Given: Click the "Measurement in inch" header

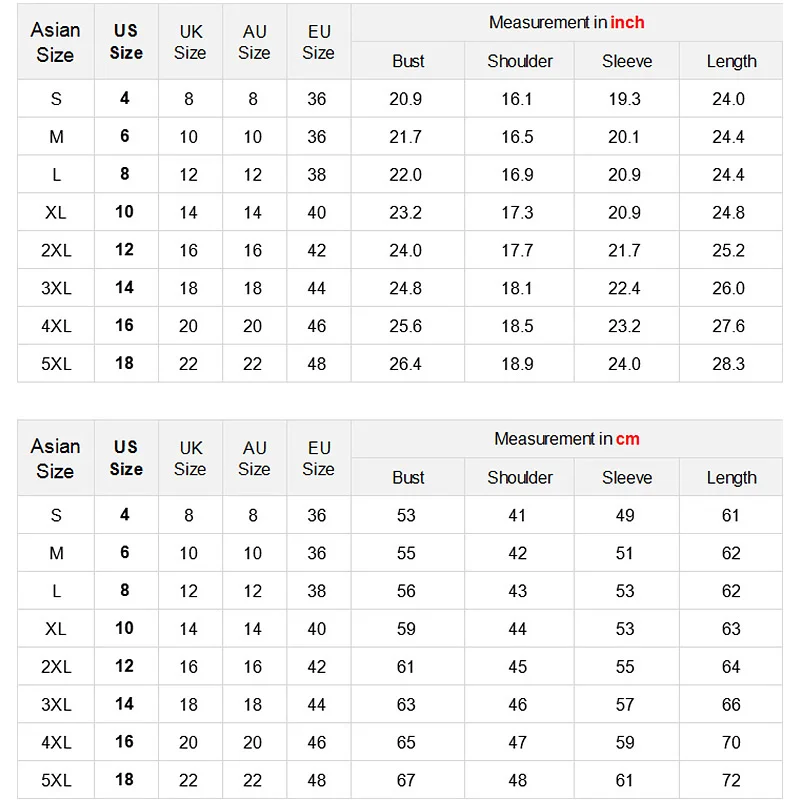Looking at the screenshot, I should (566, 22).
